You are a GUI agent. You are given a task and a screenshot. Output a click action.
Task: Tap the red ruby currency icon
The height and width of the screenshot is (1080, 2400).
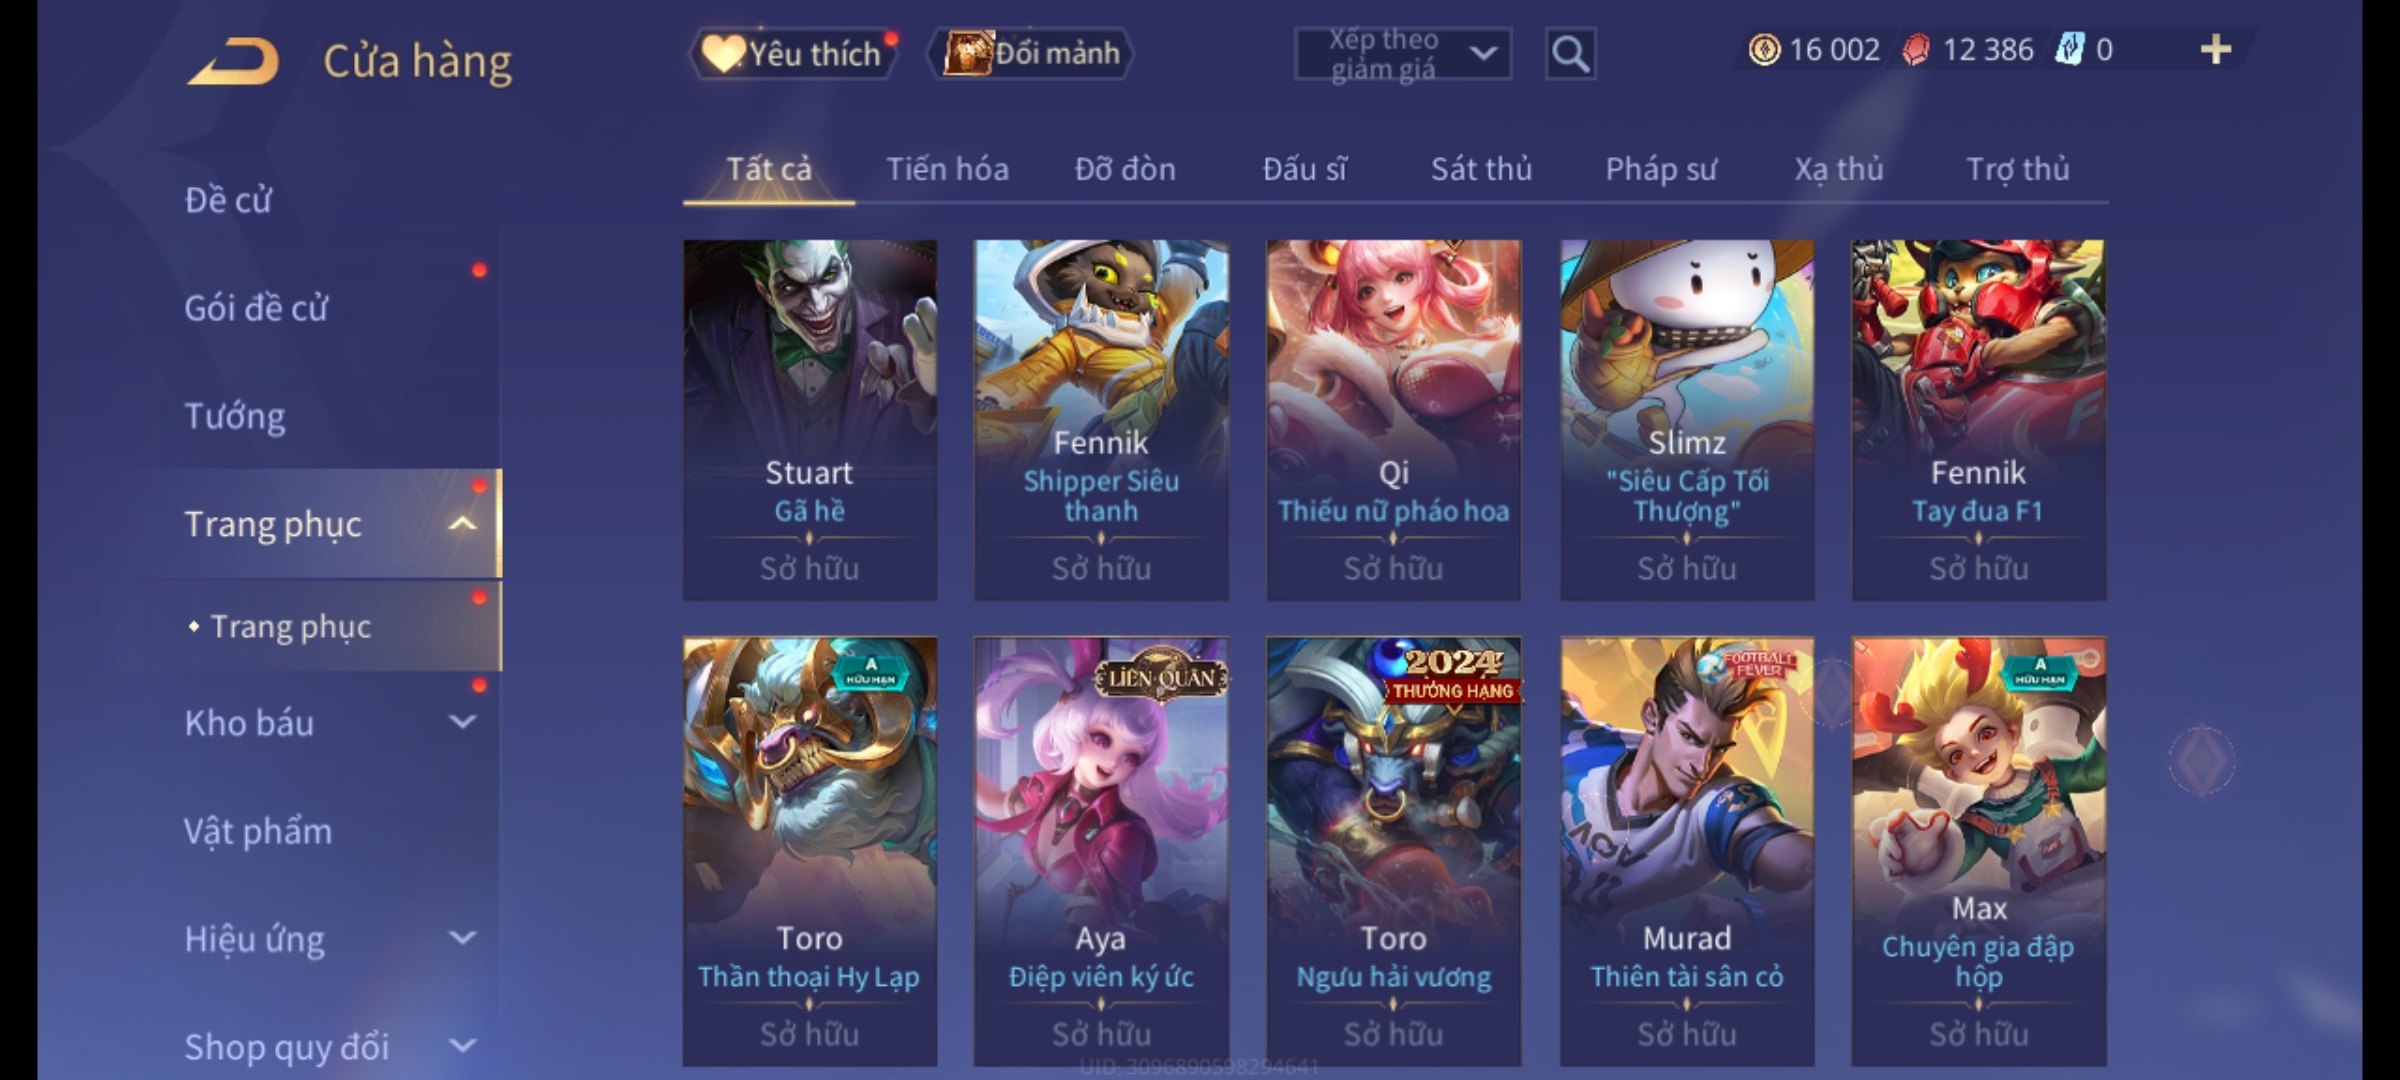[x=1915, y=50]
